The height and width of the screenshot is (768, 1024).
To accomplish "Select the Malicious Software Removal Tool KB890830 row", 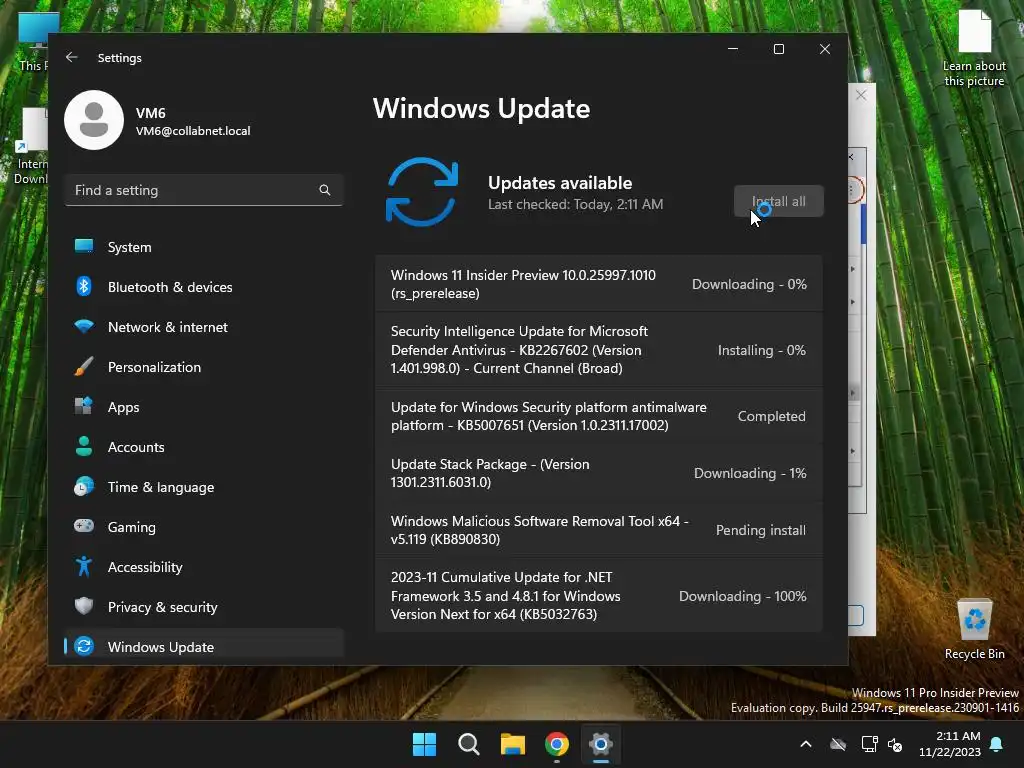I will pos(598,530).
